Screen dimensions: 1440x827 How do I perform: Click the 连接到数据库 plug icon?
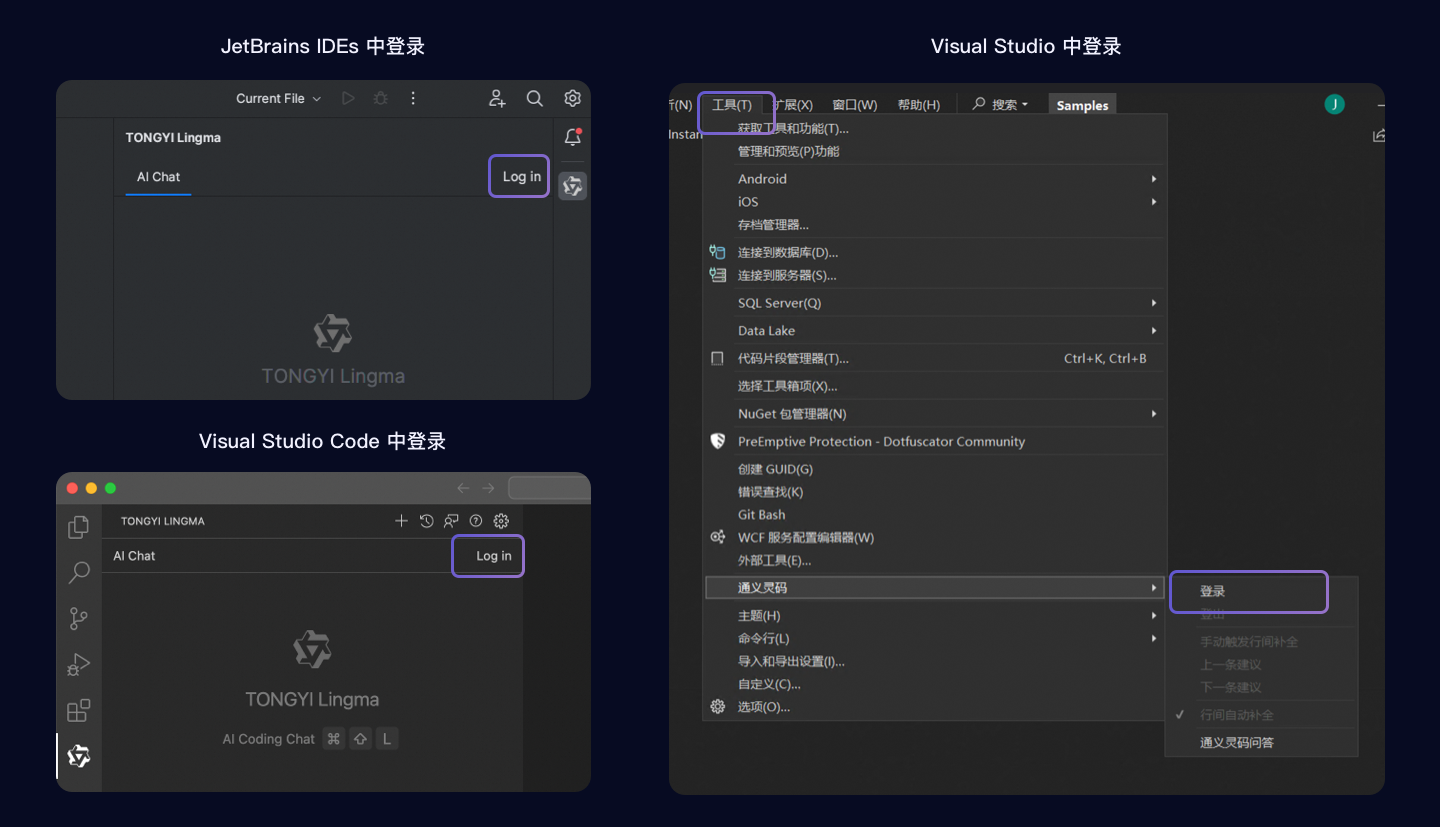(x=717, y=252)
